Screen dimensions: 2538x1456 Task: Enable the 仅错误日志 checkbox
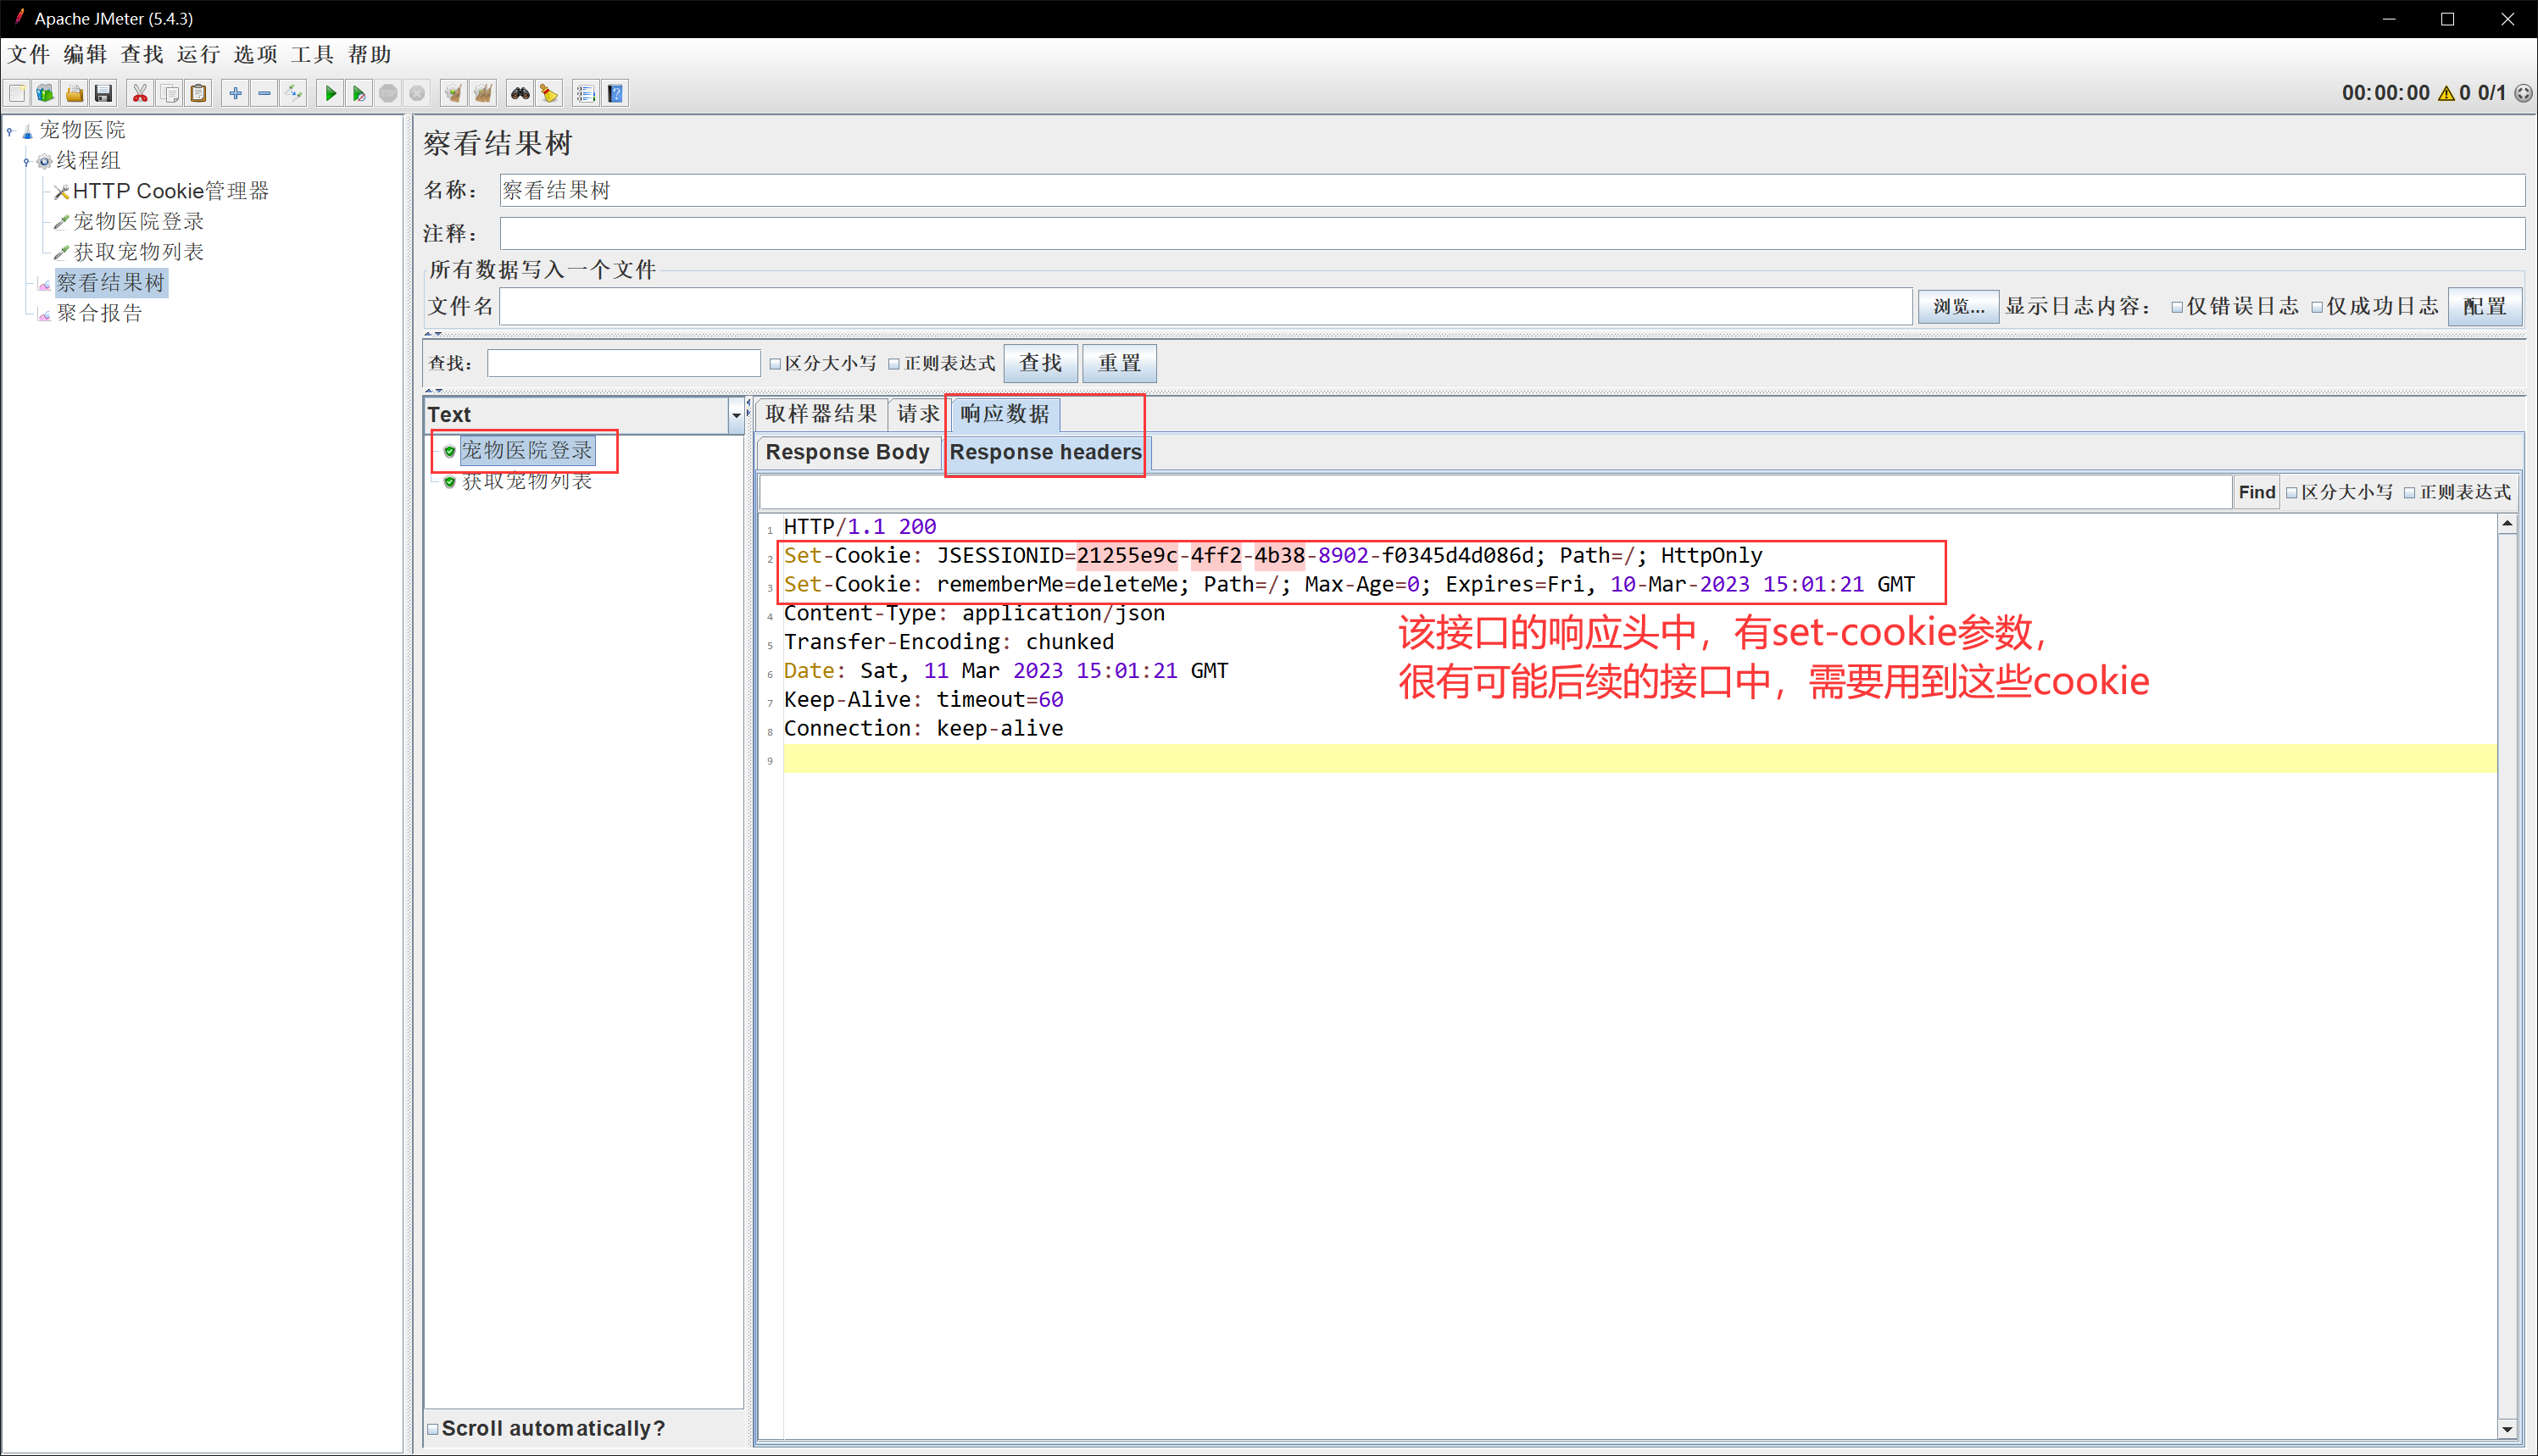click(x=2176, y=307)
